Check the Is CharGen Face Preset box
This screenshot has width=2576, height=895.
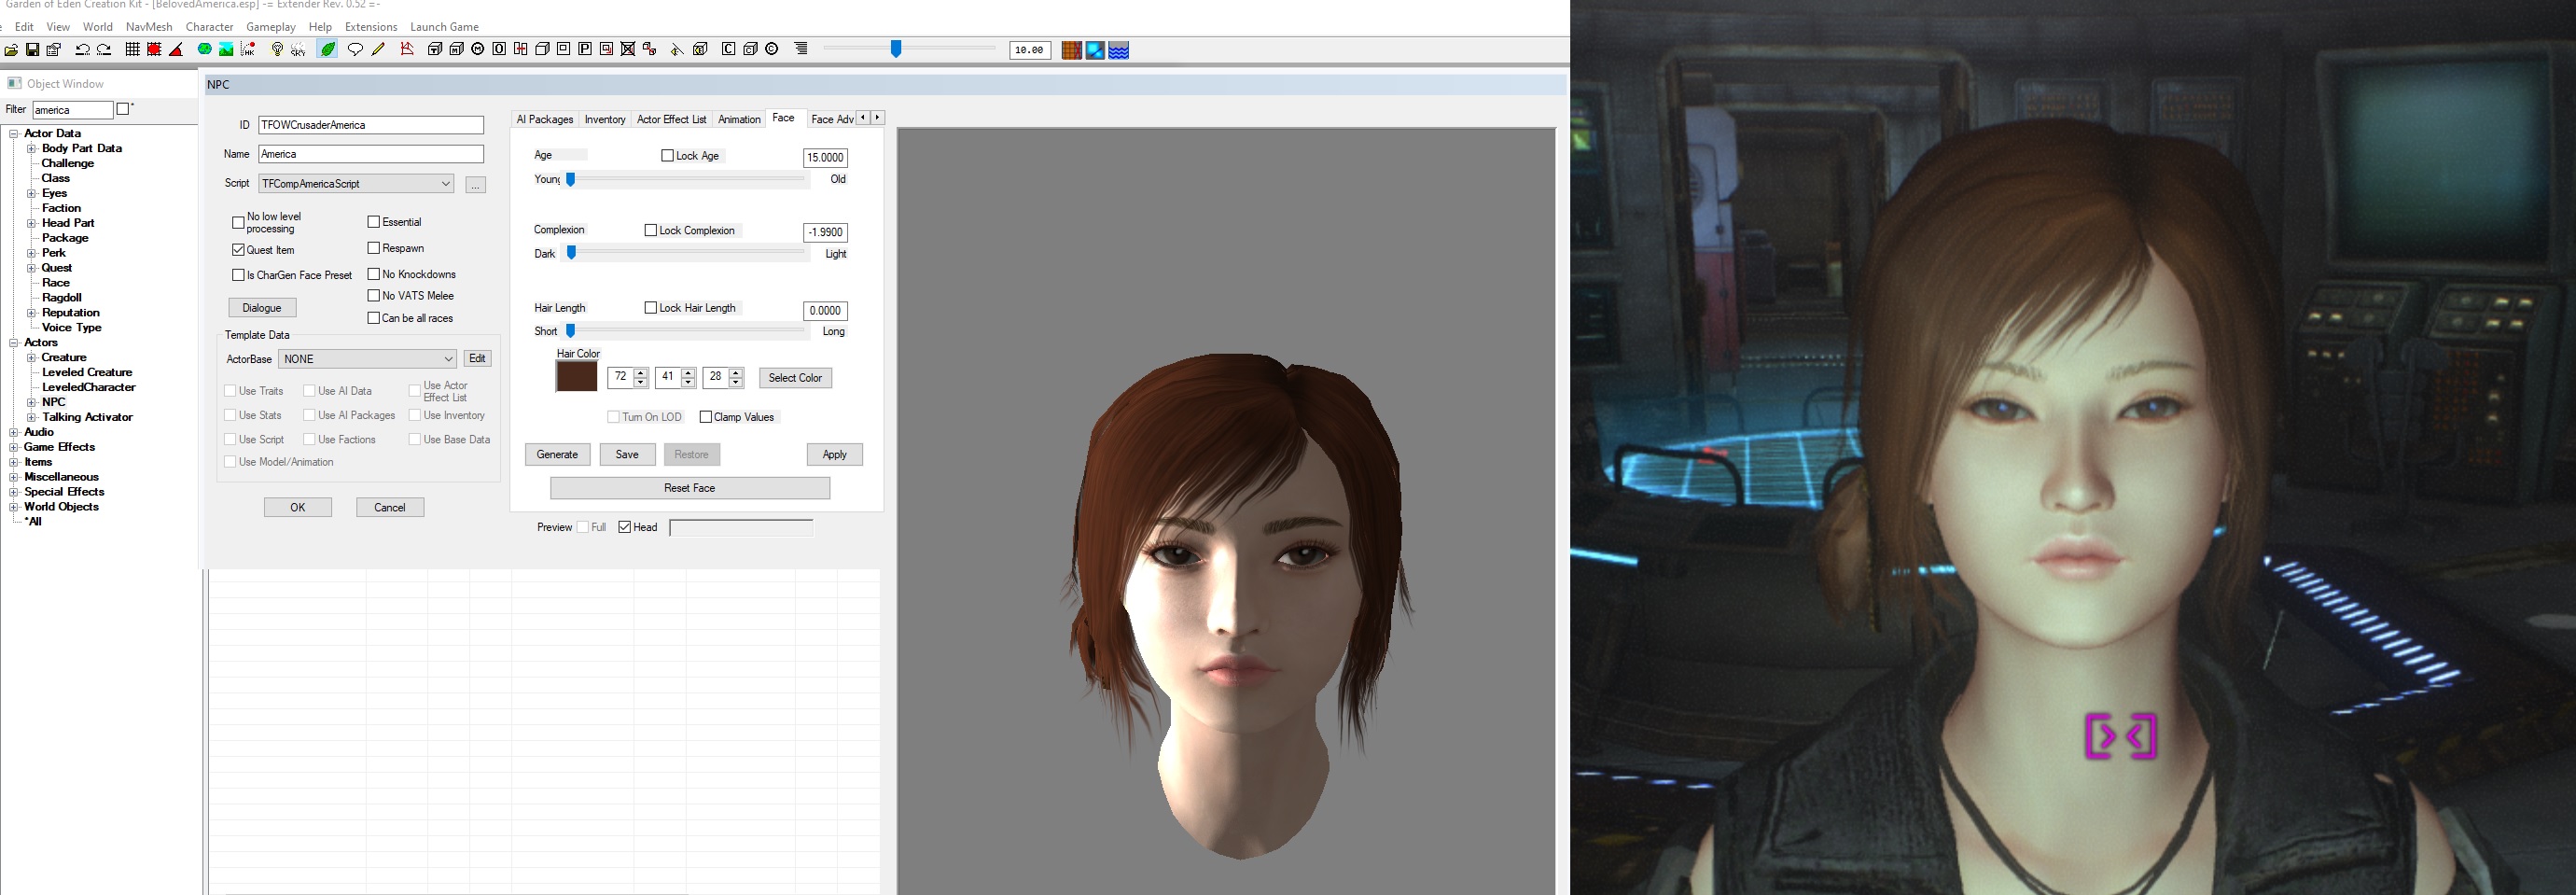238,275
